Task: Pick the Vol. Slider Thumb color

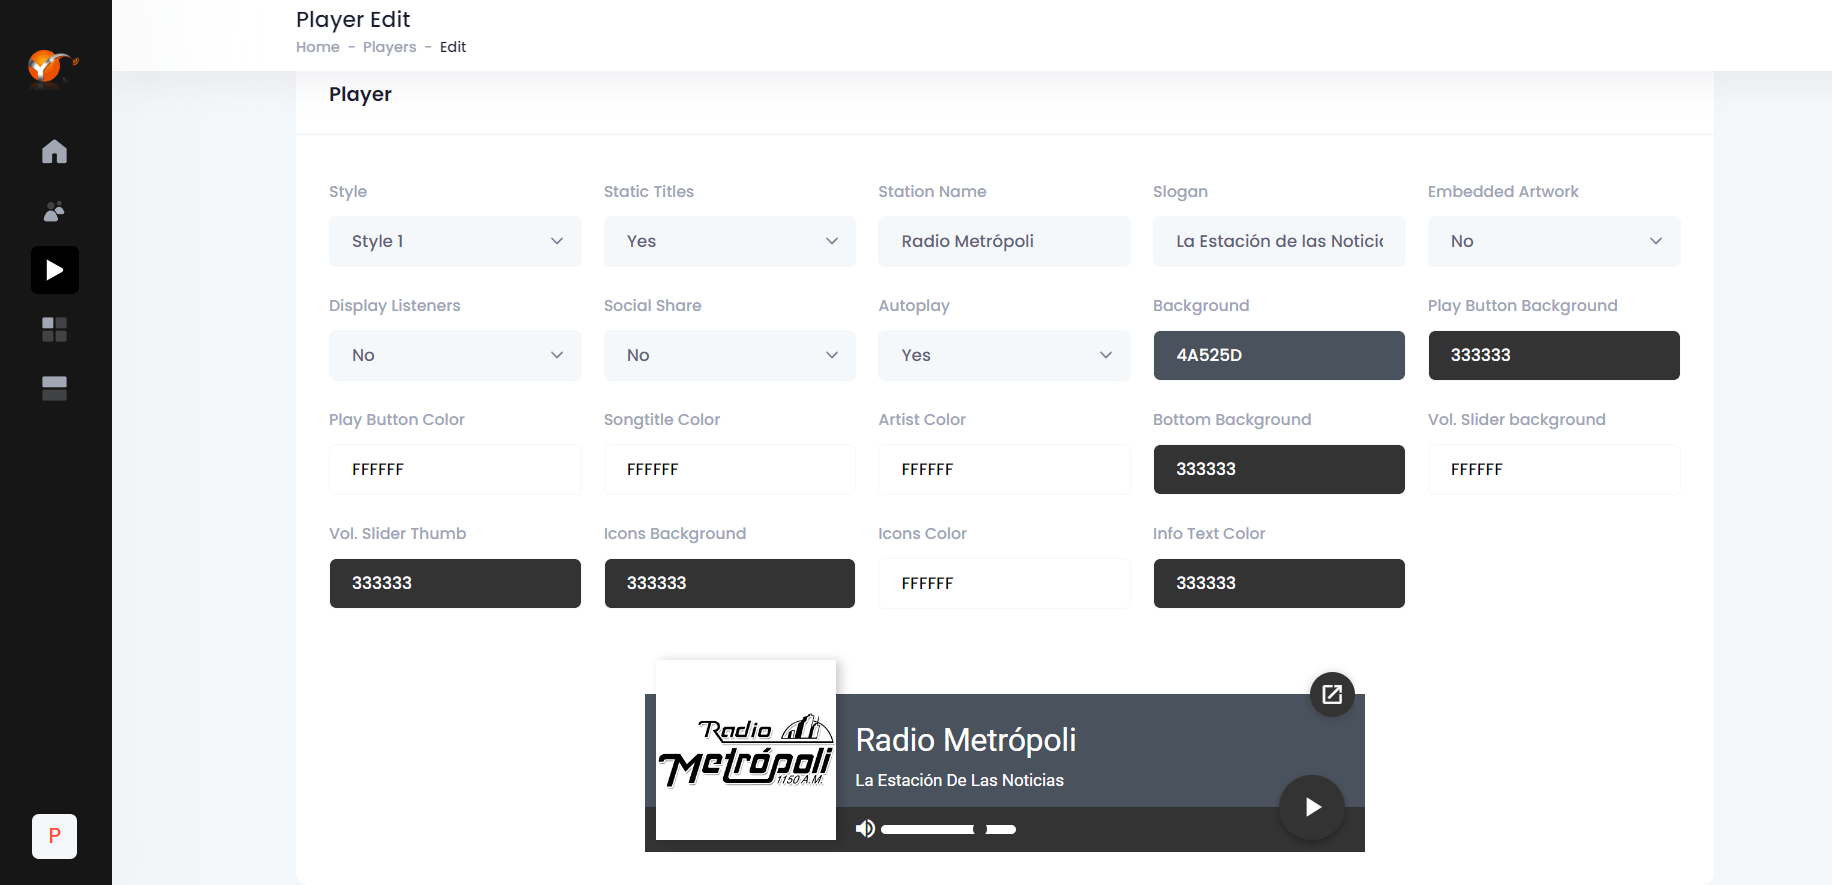Action: pos(455,583)
